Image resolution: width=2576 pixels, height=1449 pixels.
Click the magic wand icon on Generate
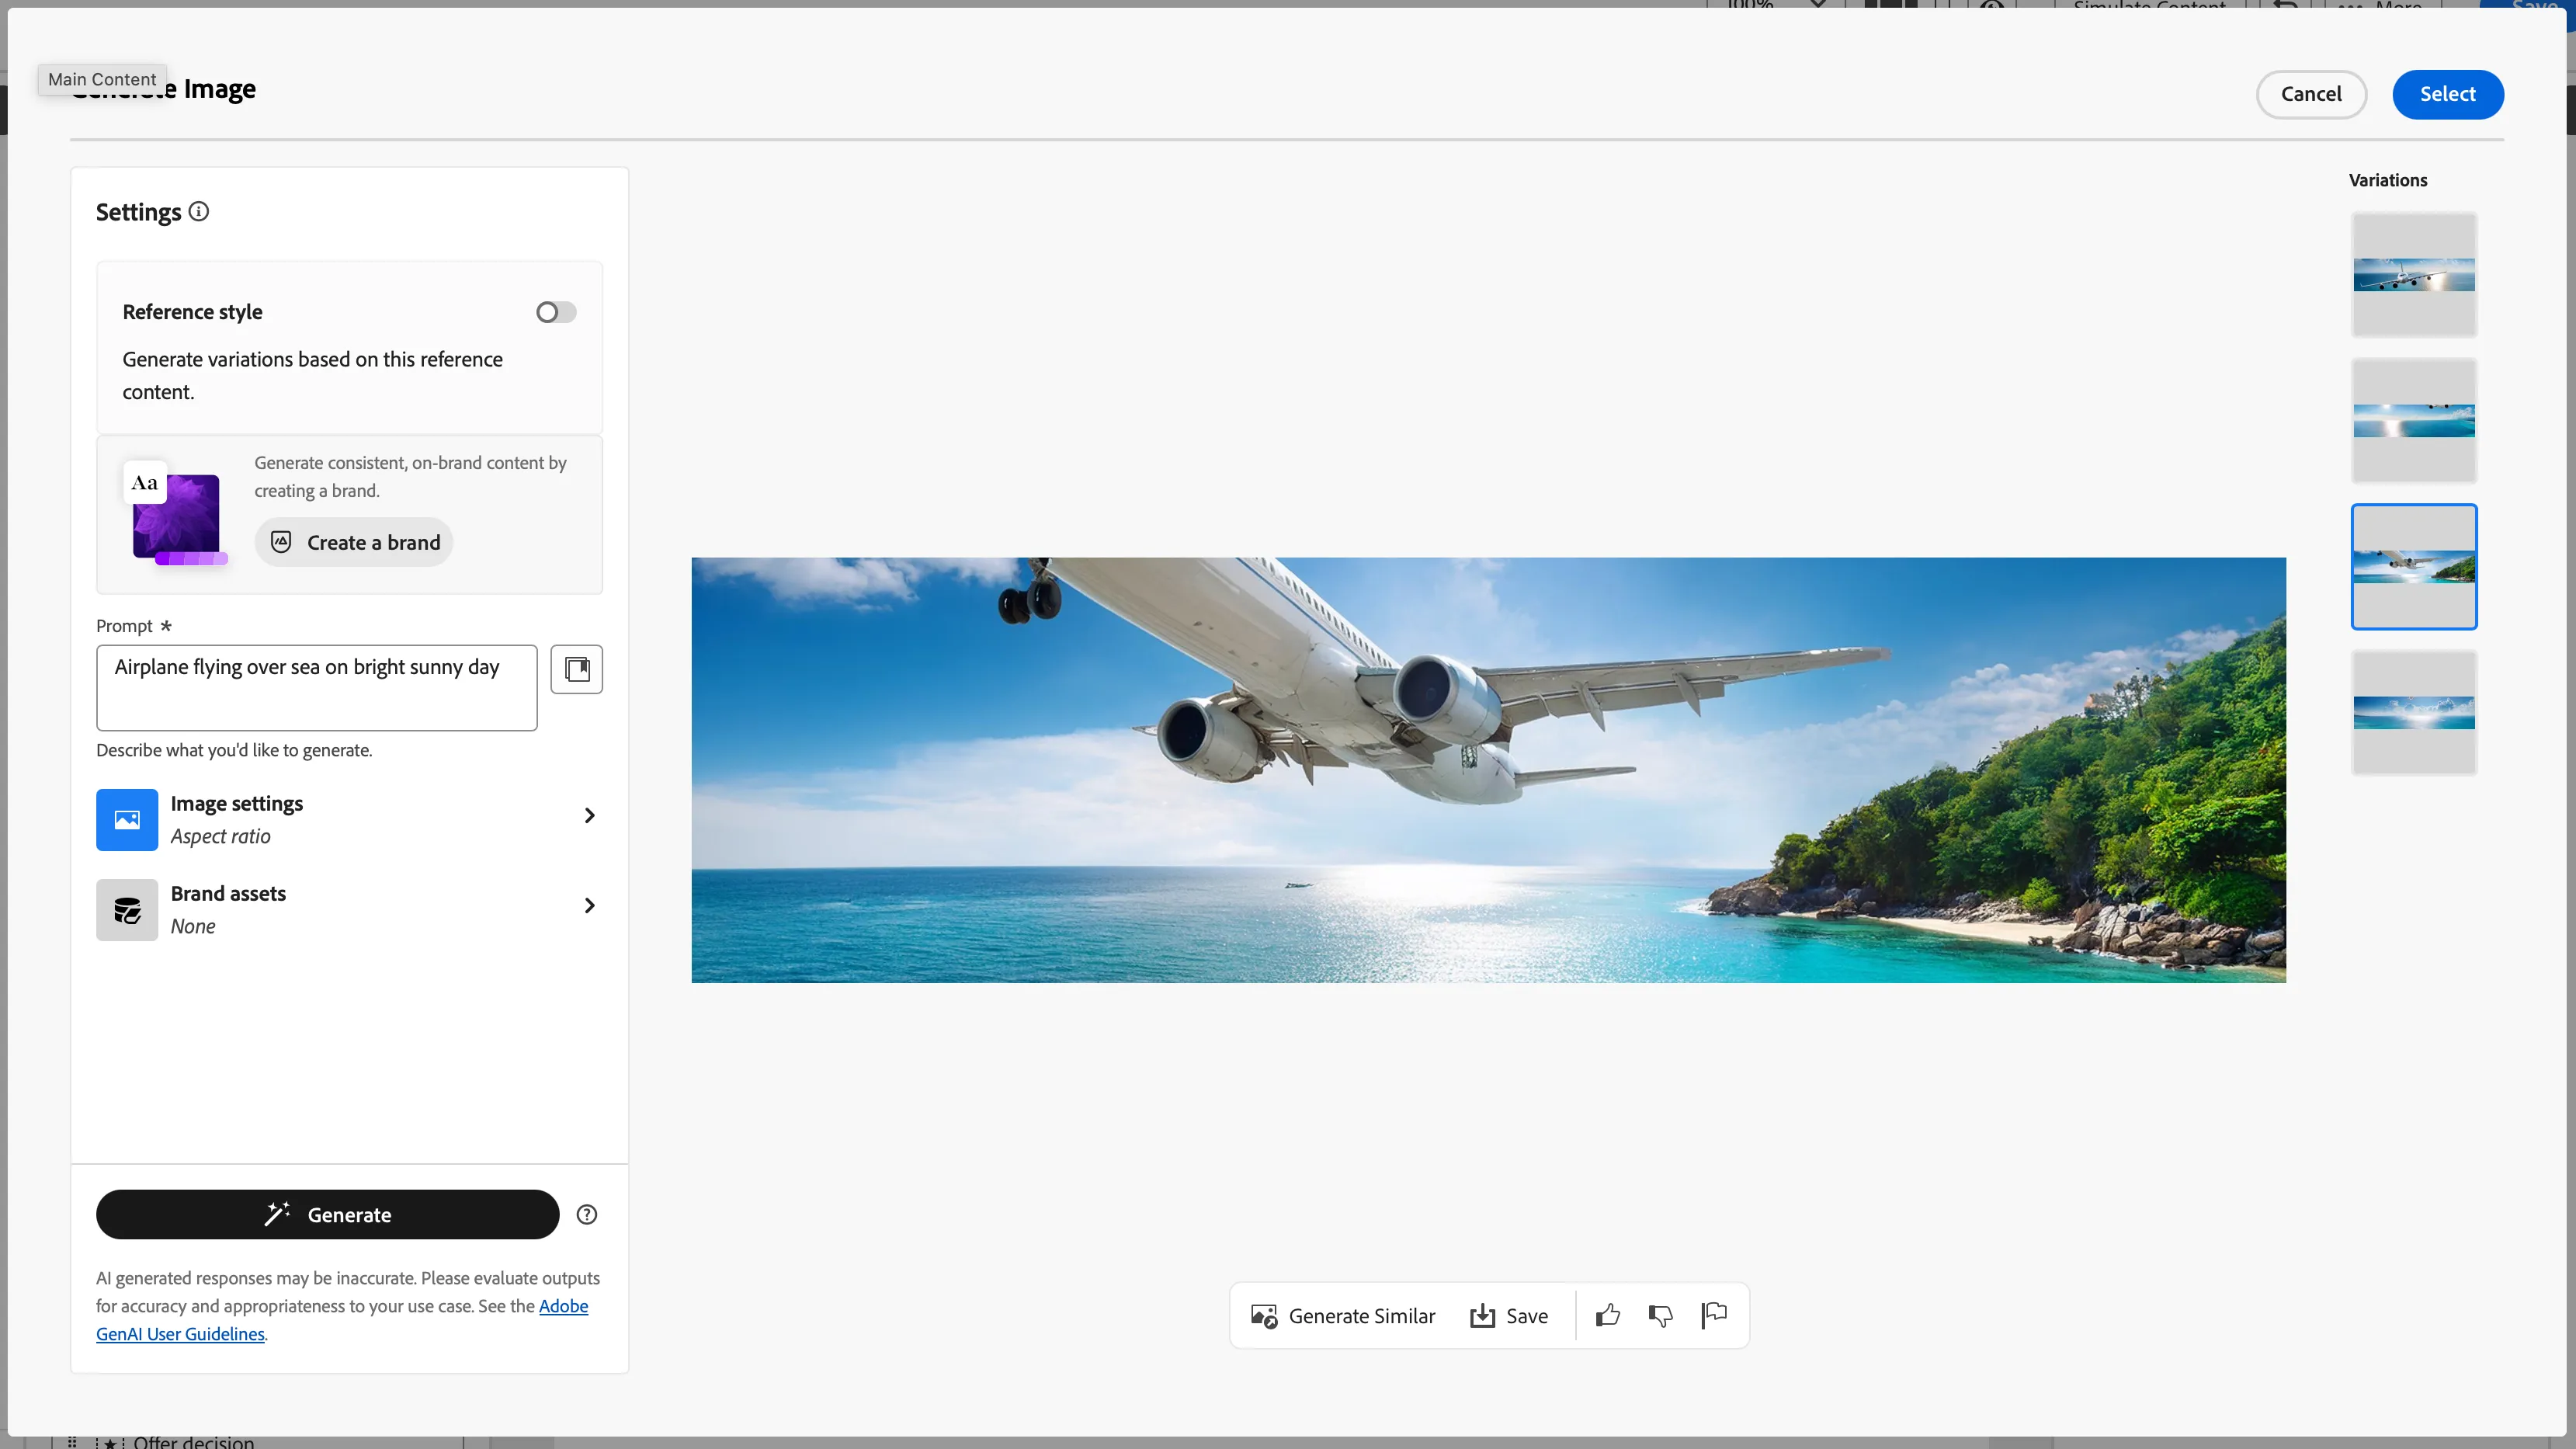pyautogui.click(x=277, y=1214)
